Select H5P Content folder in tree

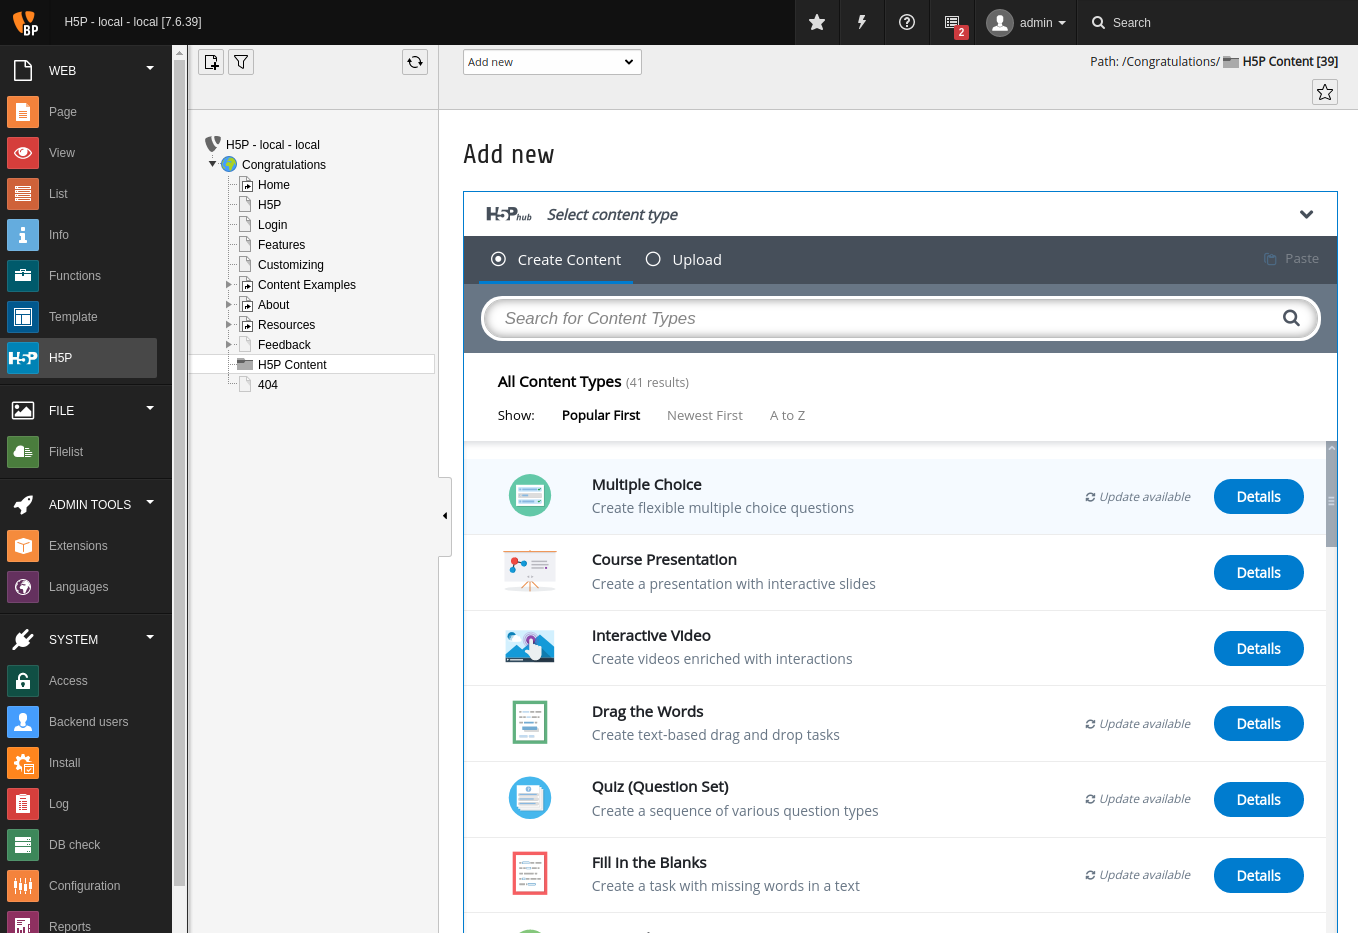click(x=292, y=365)
